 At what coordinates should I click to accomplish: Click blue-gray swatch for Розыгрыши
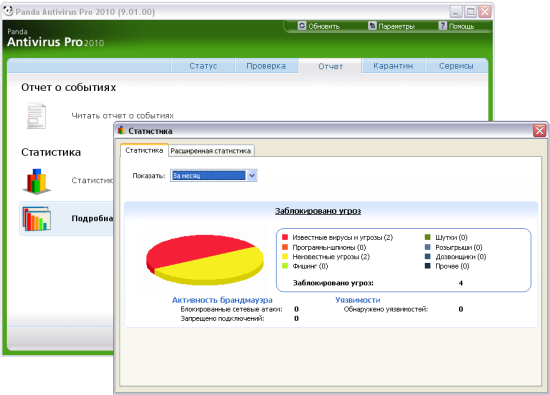428,247
